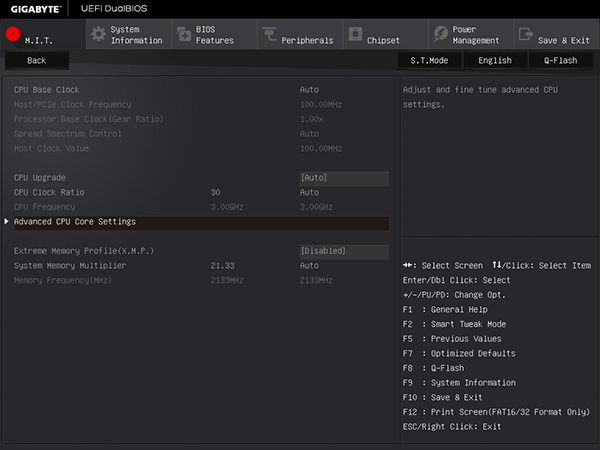
Task: Click the CPU Clock Ratio value 30
Action: click(x=215, y=192)
